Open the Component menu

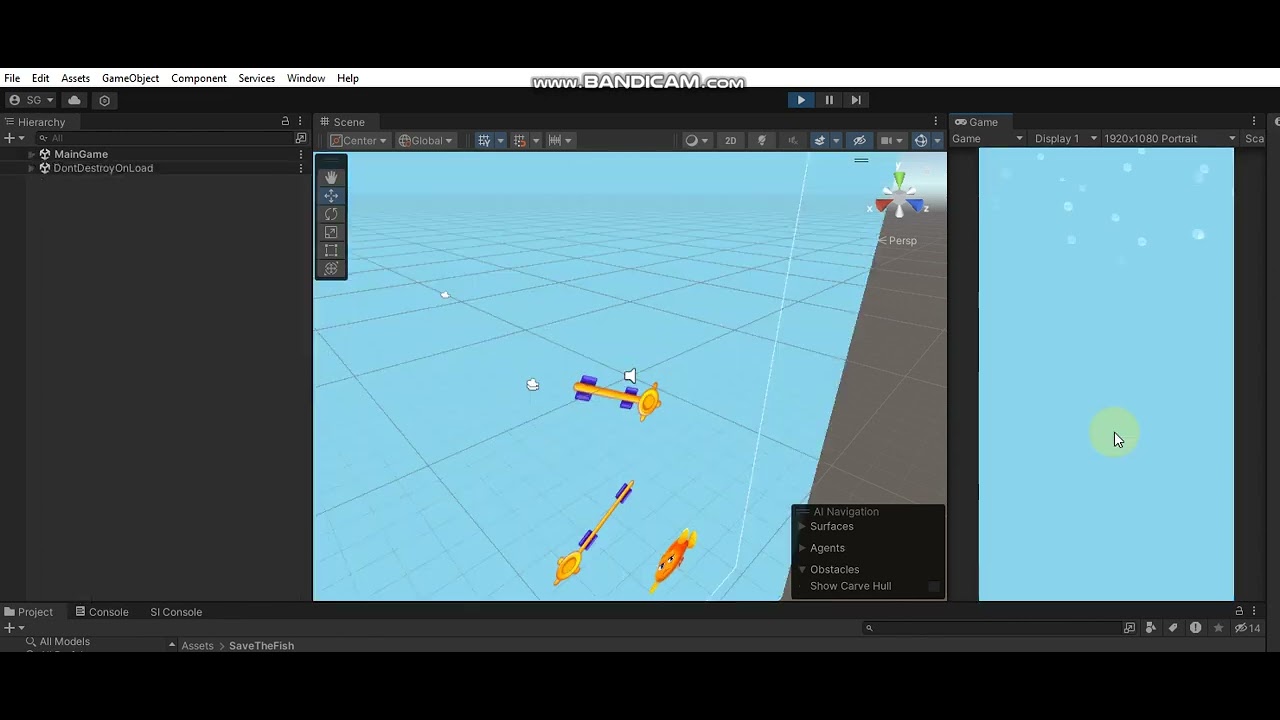coord(198,78)
